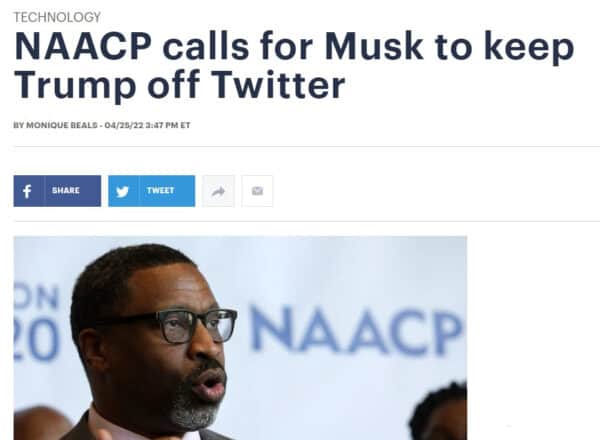This screenshot has width=600, height=440.
Task: Click the Facebook 'f' logo icon
Action: 27,191
